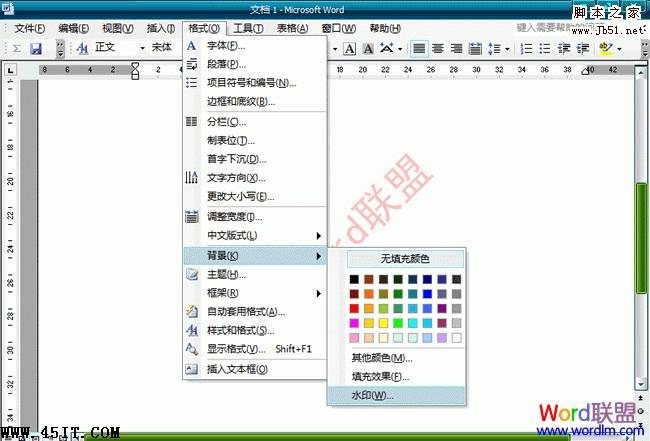
Task: Open the 视图(V) menu
Action: tap(118, 28)
